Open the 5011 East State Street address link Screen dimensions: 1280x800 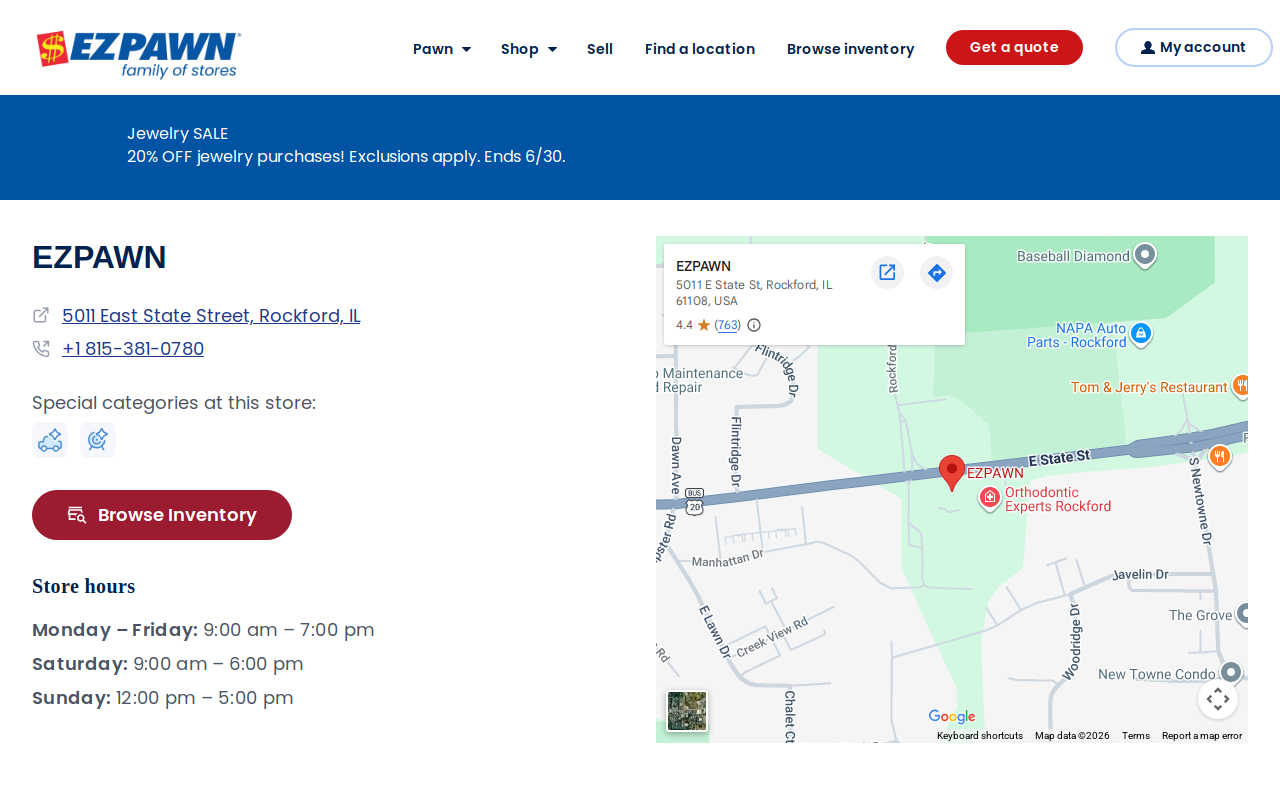(211, 315)
